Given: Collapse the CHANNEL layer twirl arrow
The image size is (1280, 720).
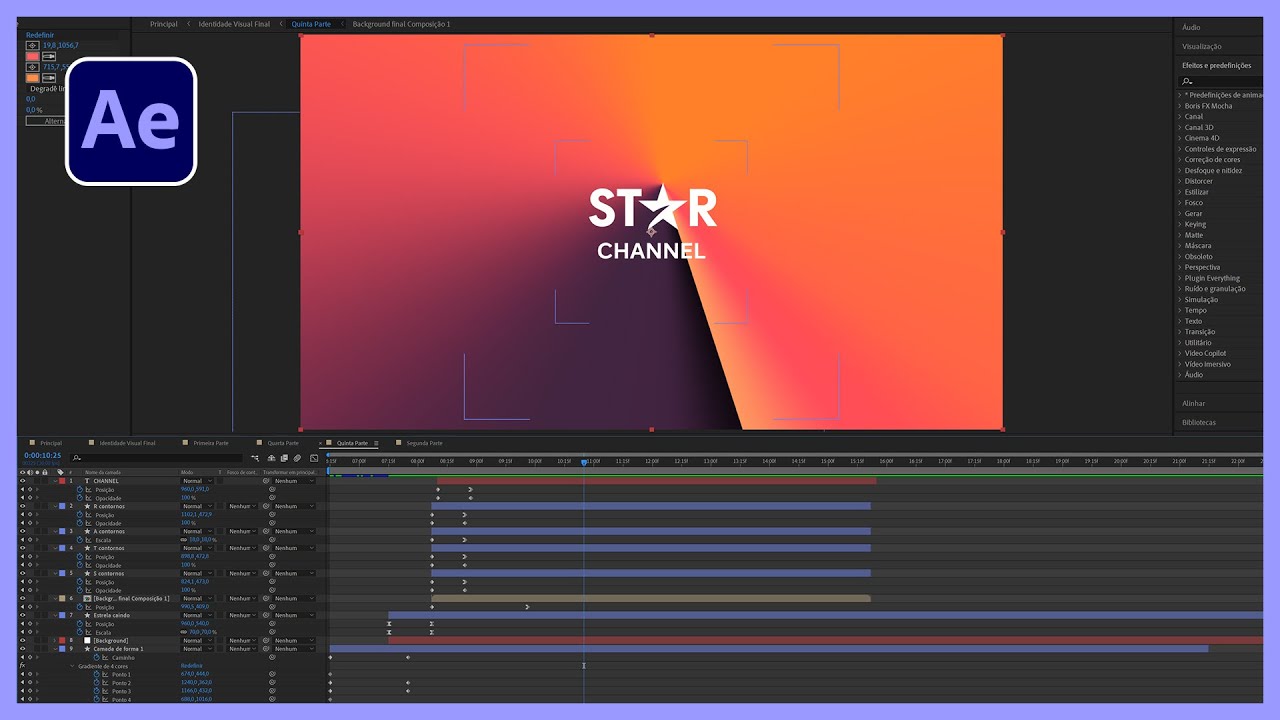Looking at the screenshot, I should (54, 481).
